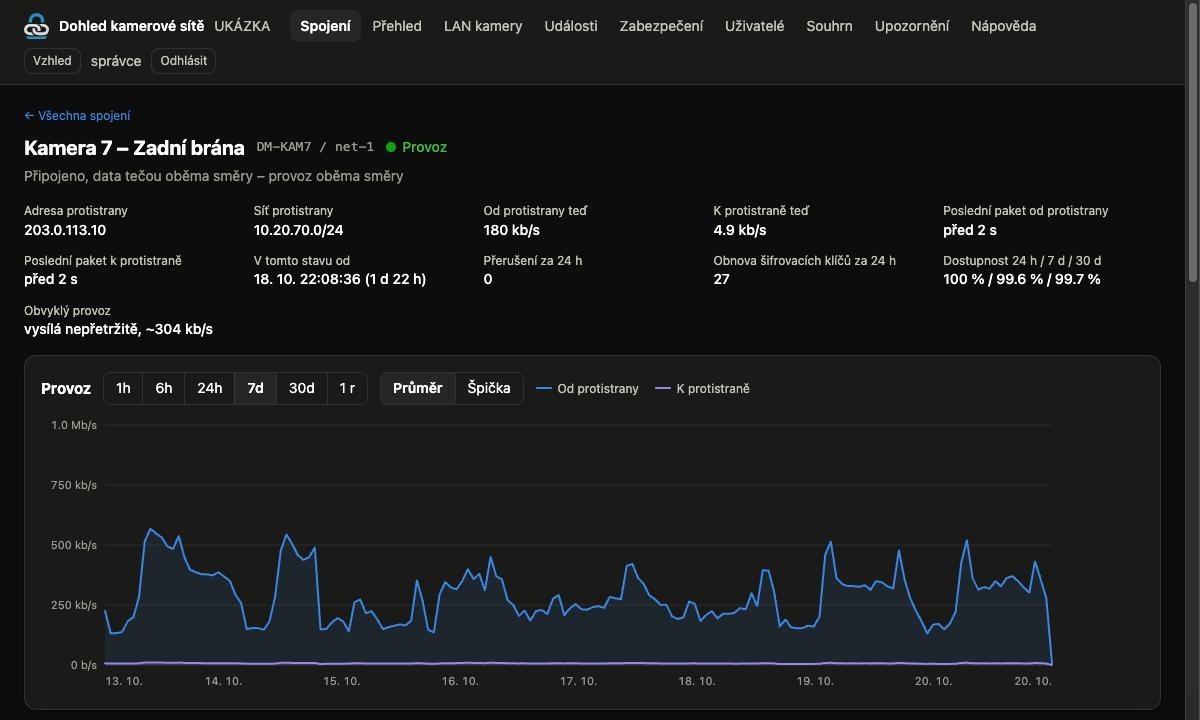Click the 1.0 Mb/s axis label
The image size is (1200, 720).
74,425
